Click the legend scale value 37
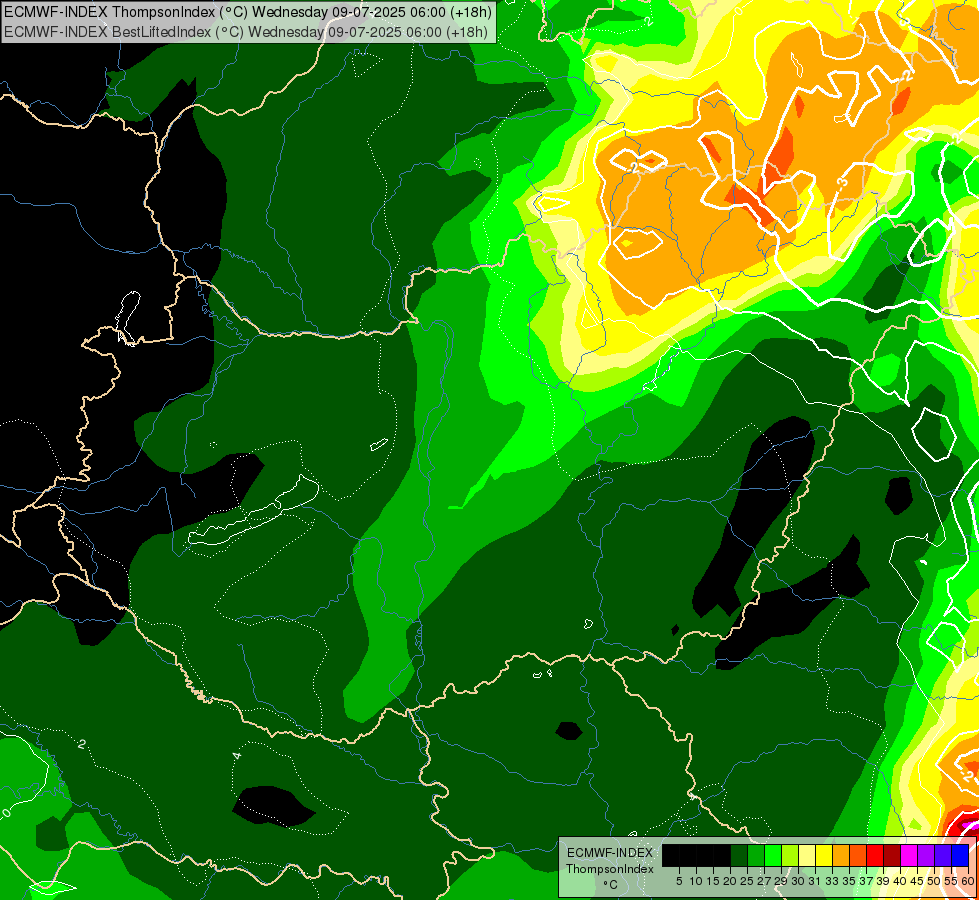The image size is (979, 900). click(866, 881)
